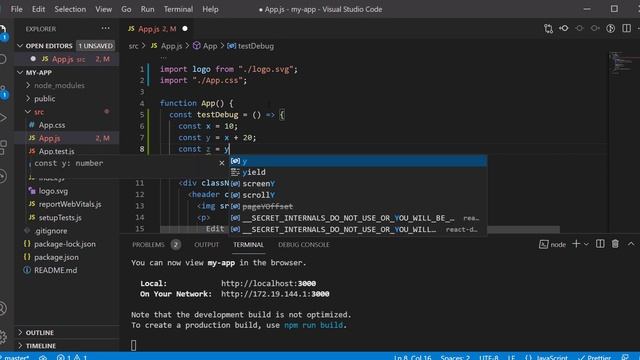This screenshot has height=360, width=640.
Task: Click the code minimap preview
Action: click(621, 63)
